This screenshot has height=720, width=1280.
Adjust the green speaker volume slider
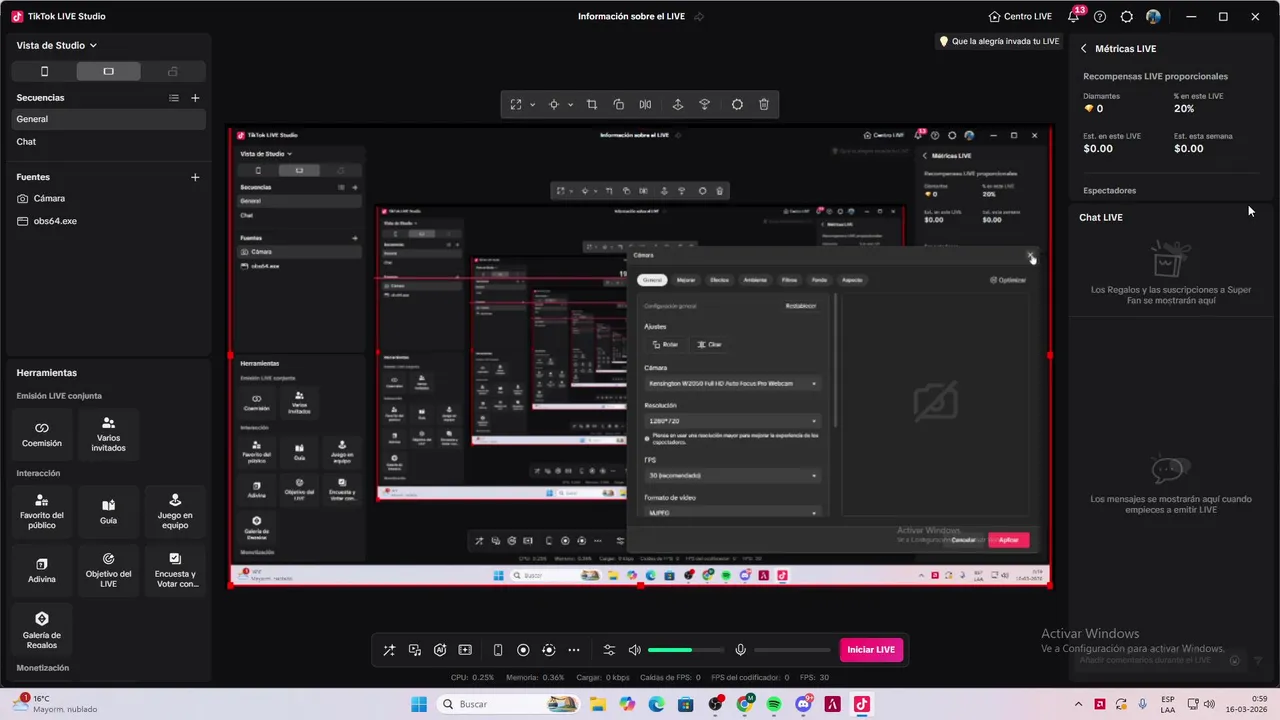pos(686,650)
